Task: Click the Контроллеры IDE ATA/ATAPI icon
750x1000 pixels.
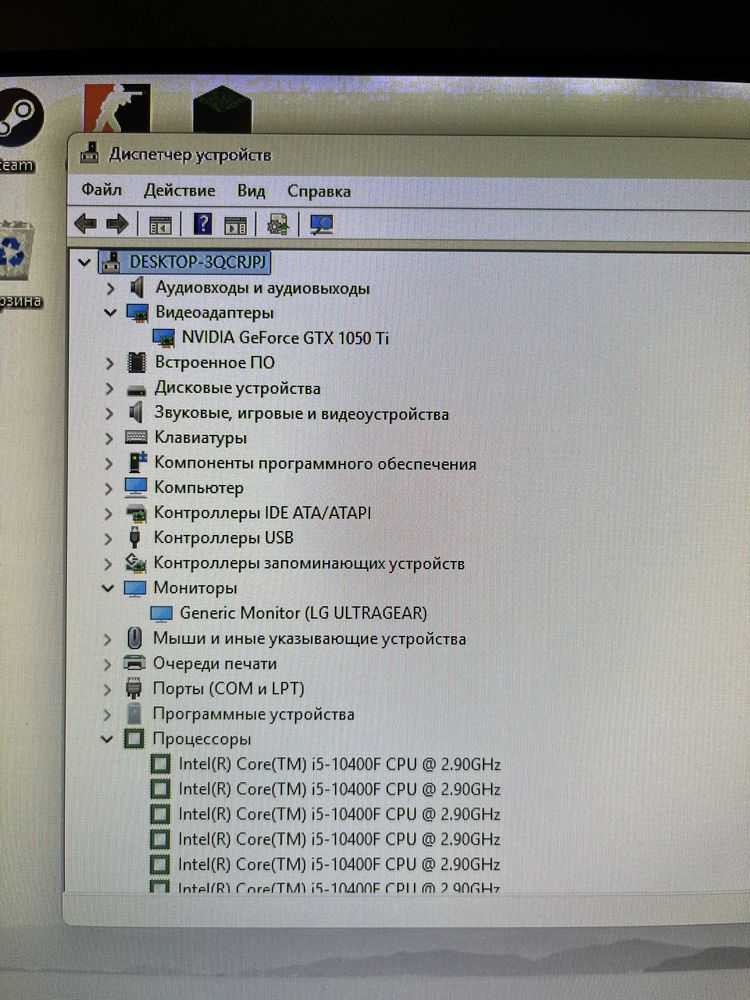Action: point(135,513)
